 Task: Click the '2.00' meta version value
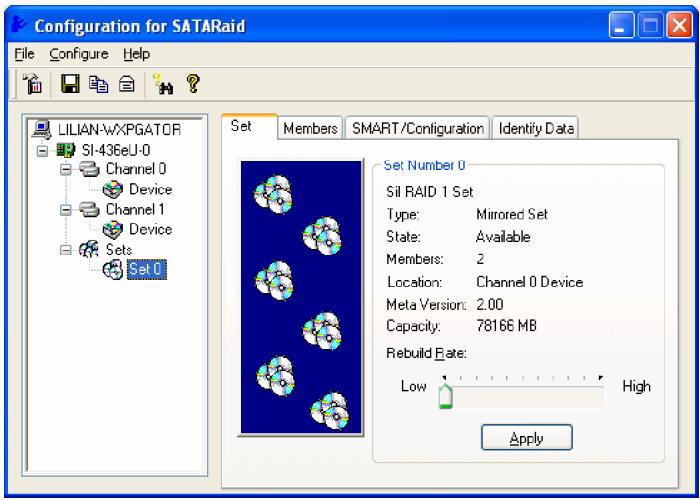point(490,305)
